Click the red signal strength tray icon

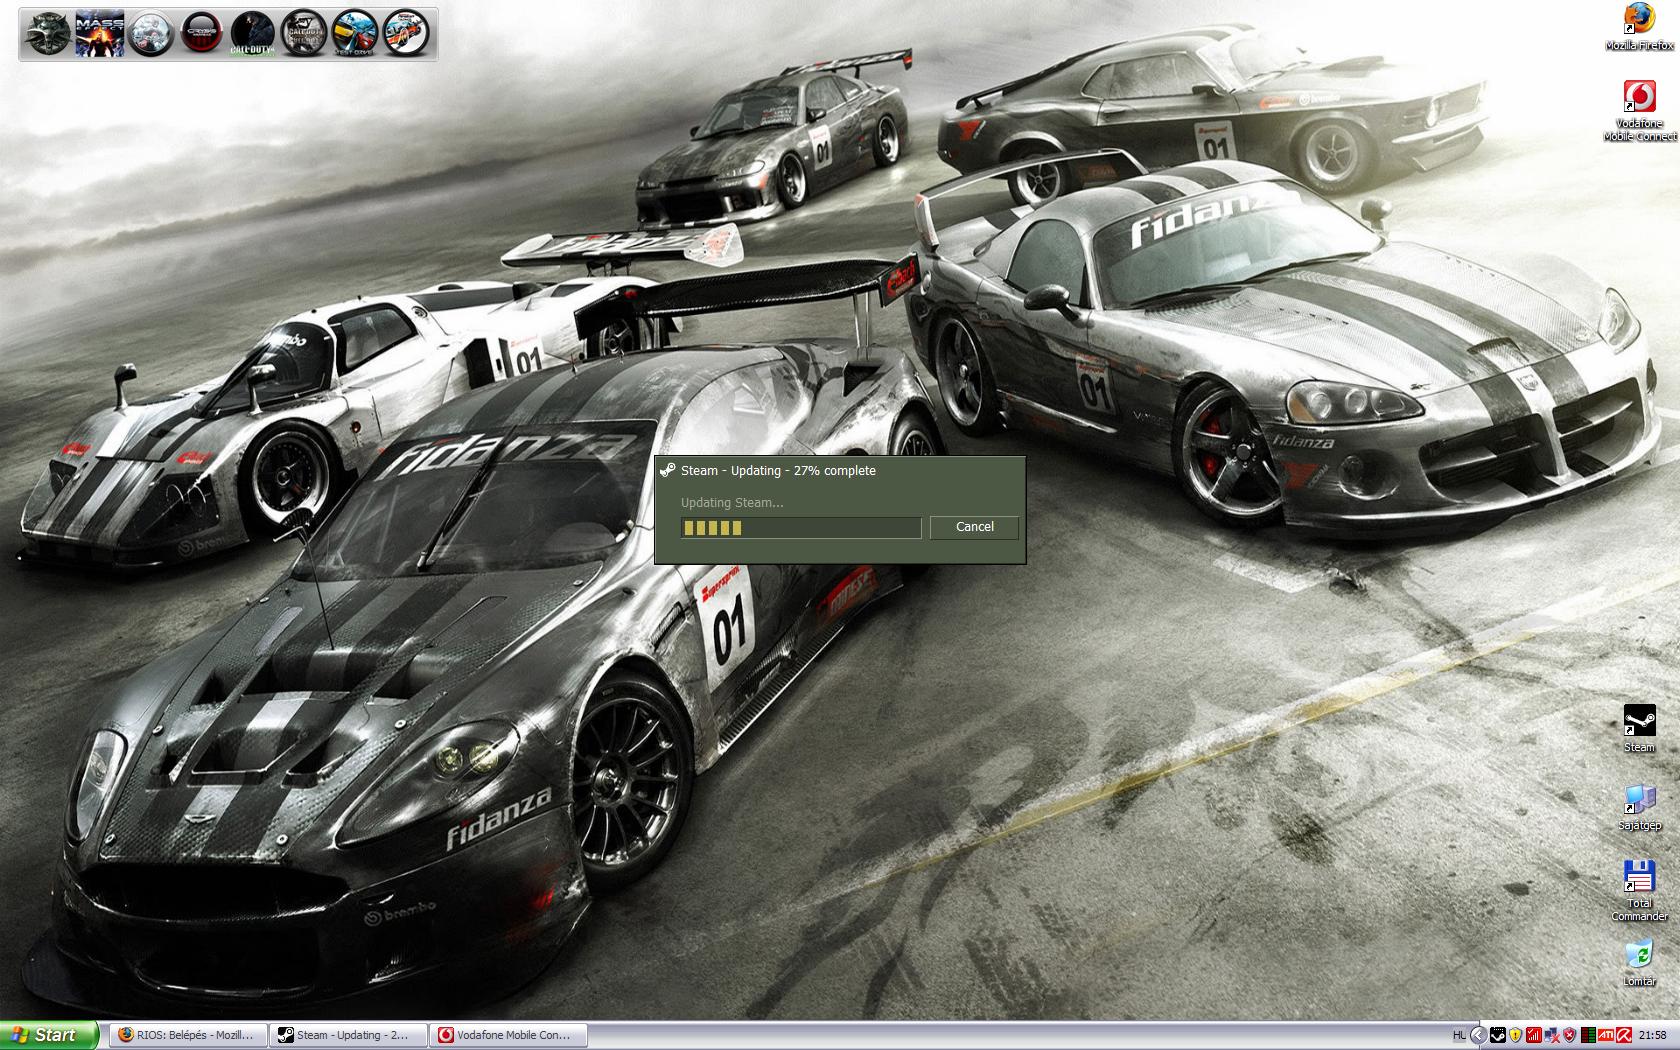1533,1035
